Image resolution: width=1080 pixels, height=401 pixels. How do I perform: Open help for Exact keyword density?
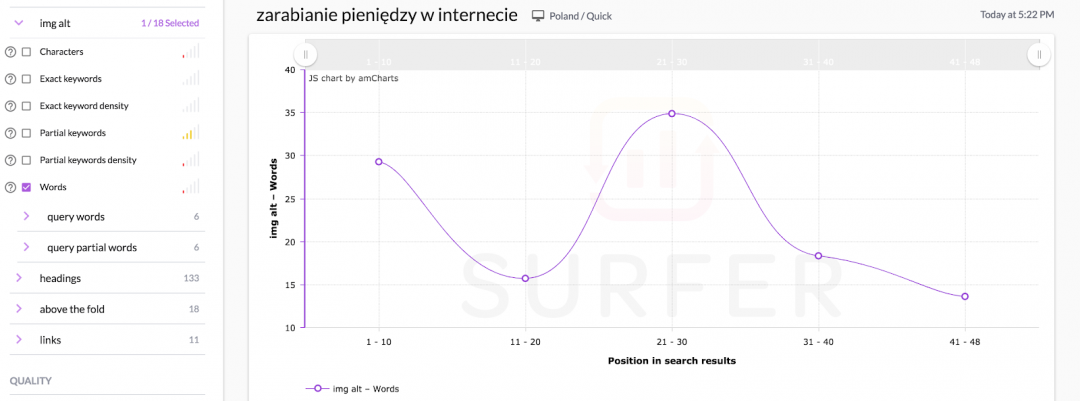tap(11, 106)
